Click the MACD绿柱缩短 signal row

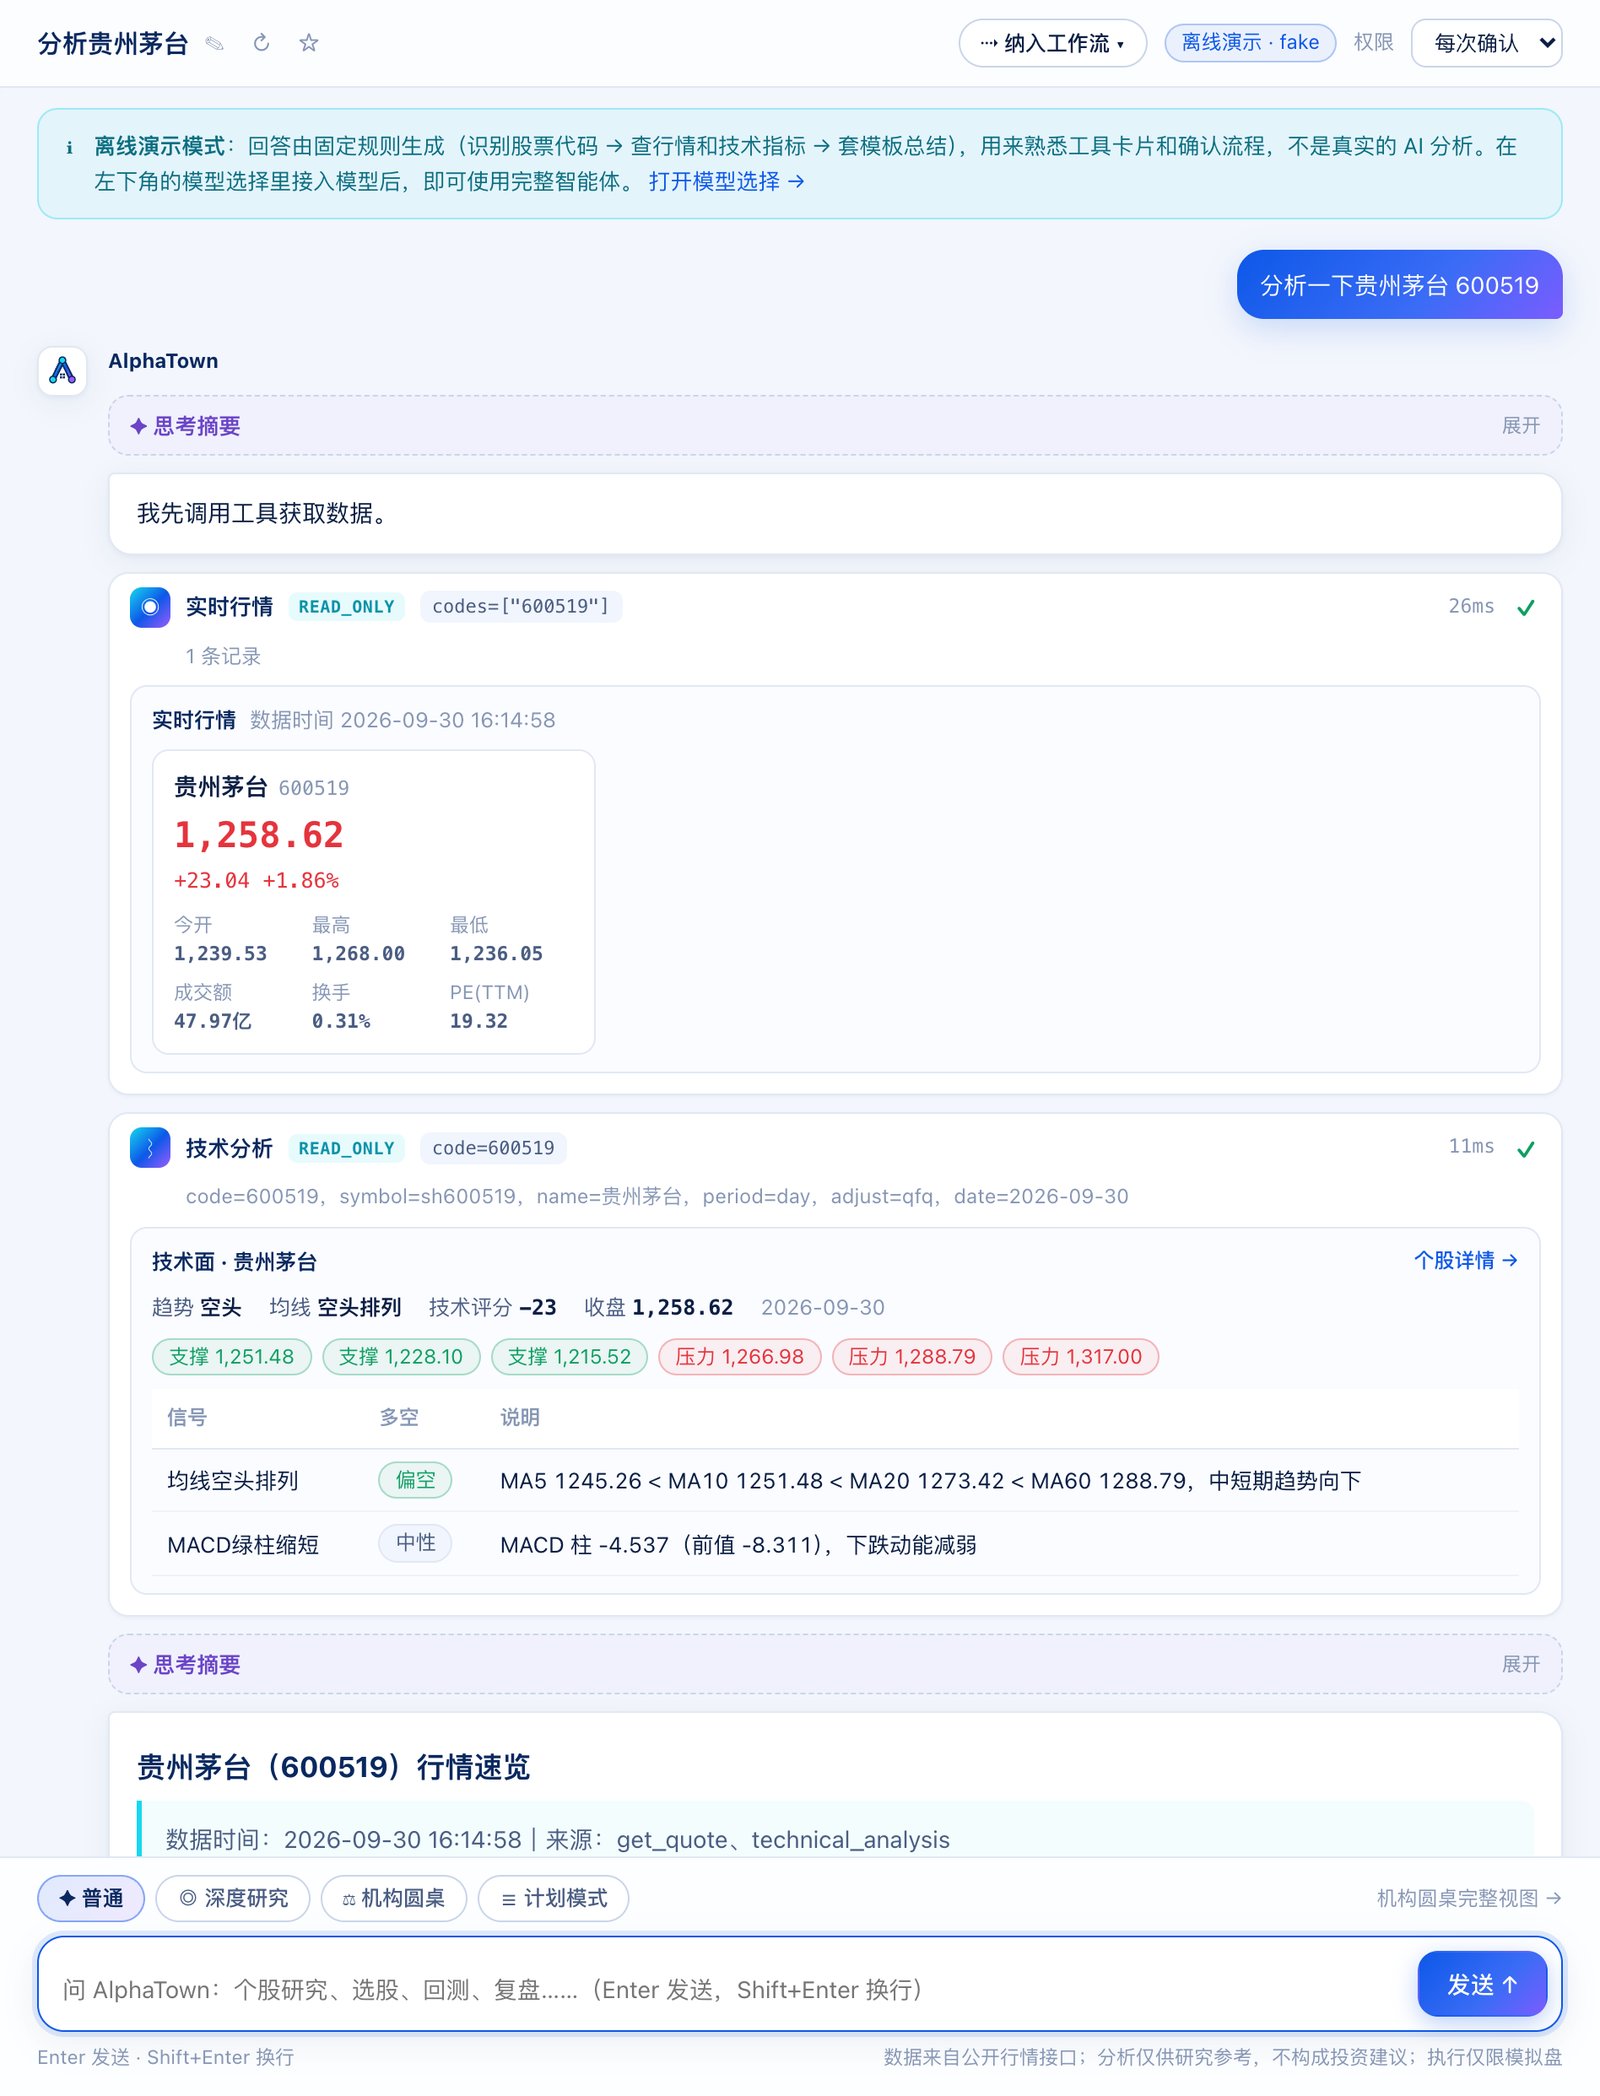coord(835,1544)
